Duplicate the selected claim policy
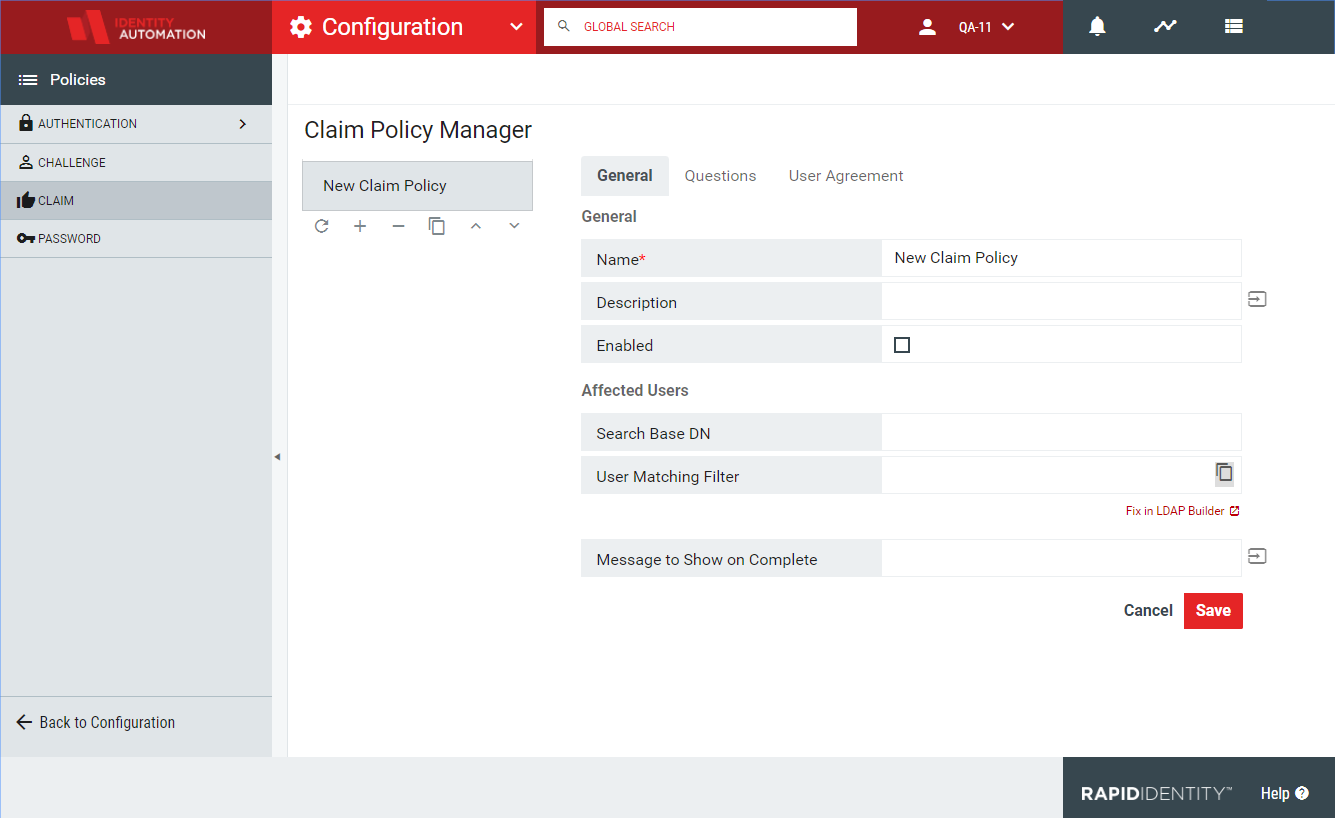The height and width of the screenshot is (818, 1335). pos(437,226)
